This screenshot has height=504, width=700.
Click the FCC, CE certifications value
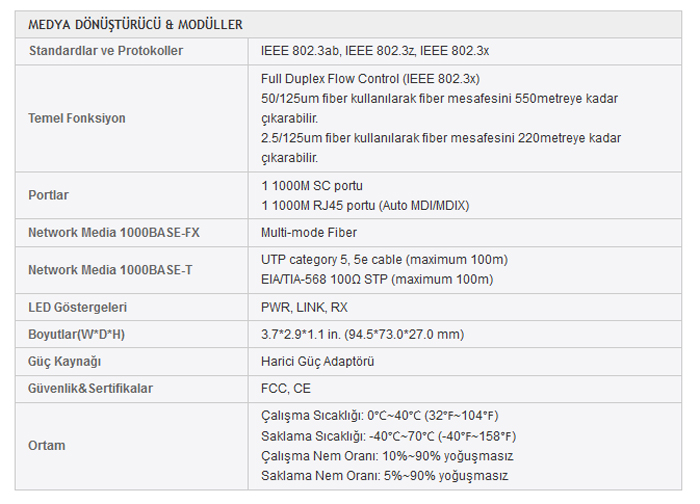click(286, 389)
